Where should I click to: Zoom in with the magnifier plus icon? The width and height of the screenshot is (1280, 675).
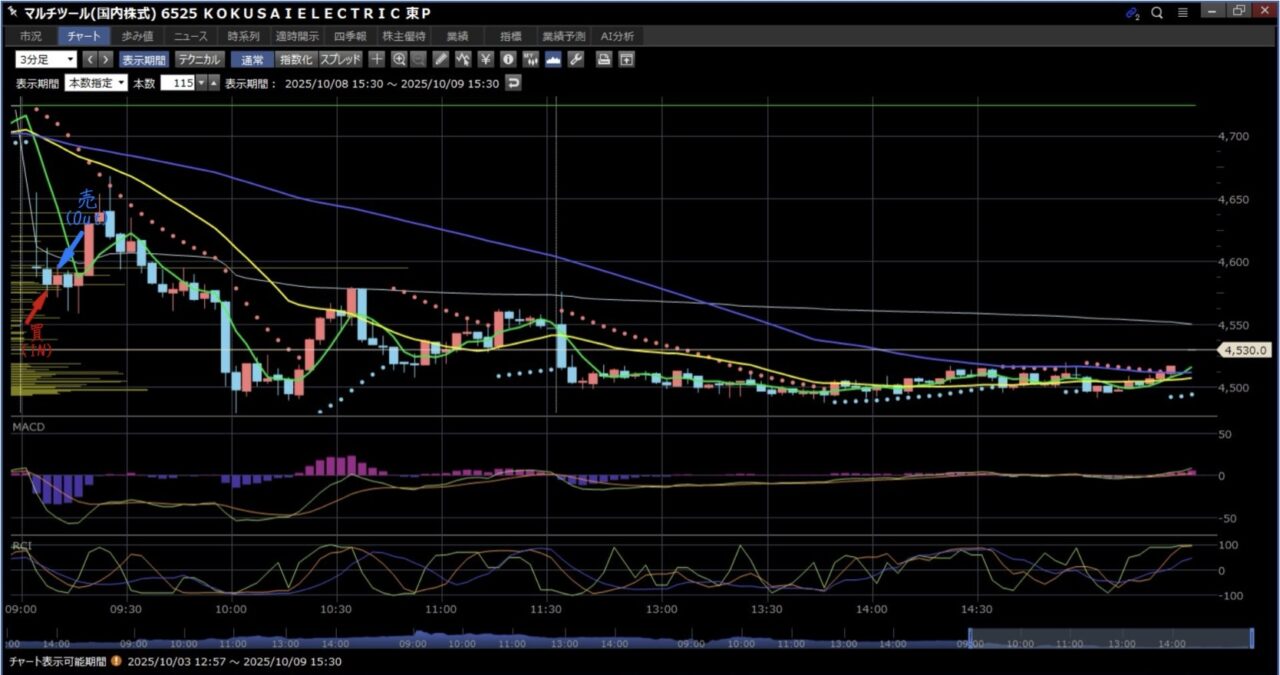pos(399,59)
